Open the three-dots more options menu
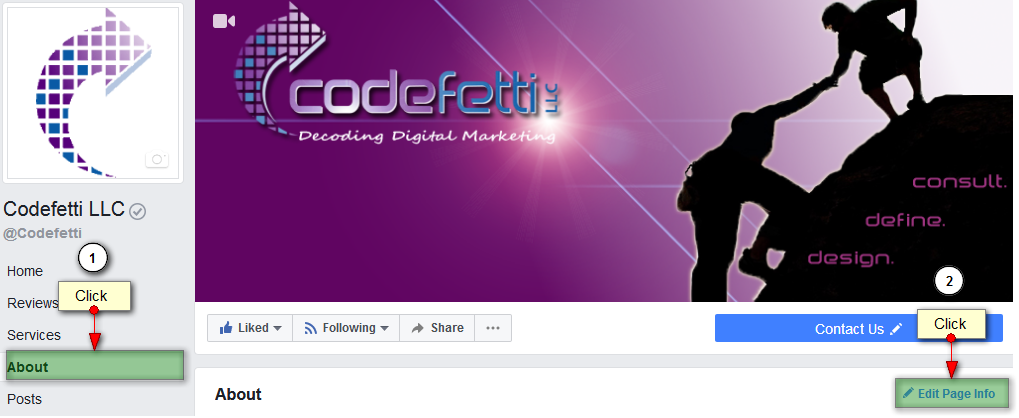1019x418 pixels. 493,328
